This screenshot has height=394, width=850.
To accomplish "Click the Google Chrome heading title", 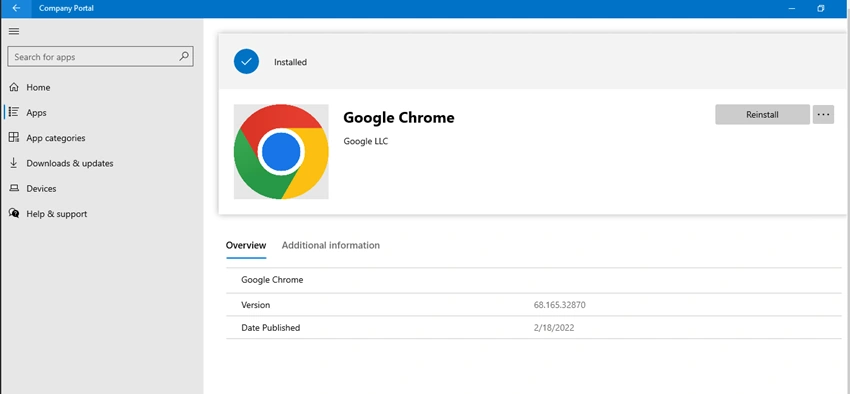I will [x=399, y=117].
